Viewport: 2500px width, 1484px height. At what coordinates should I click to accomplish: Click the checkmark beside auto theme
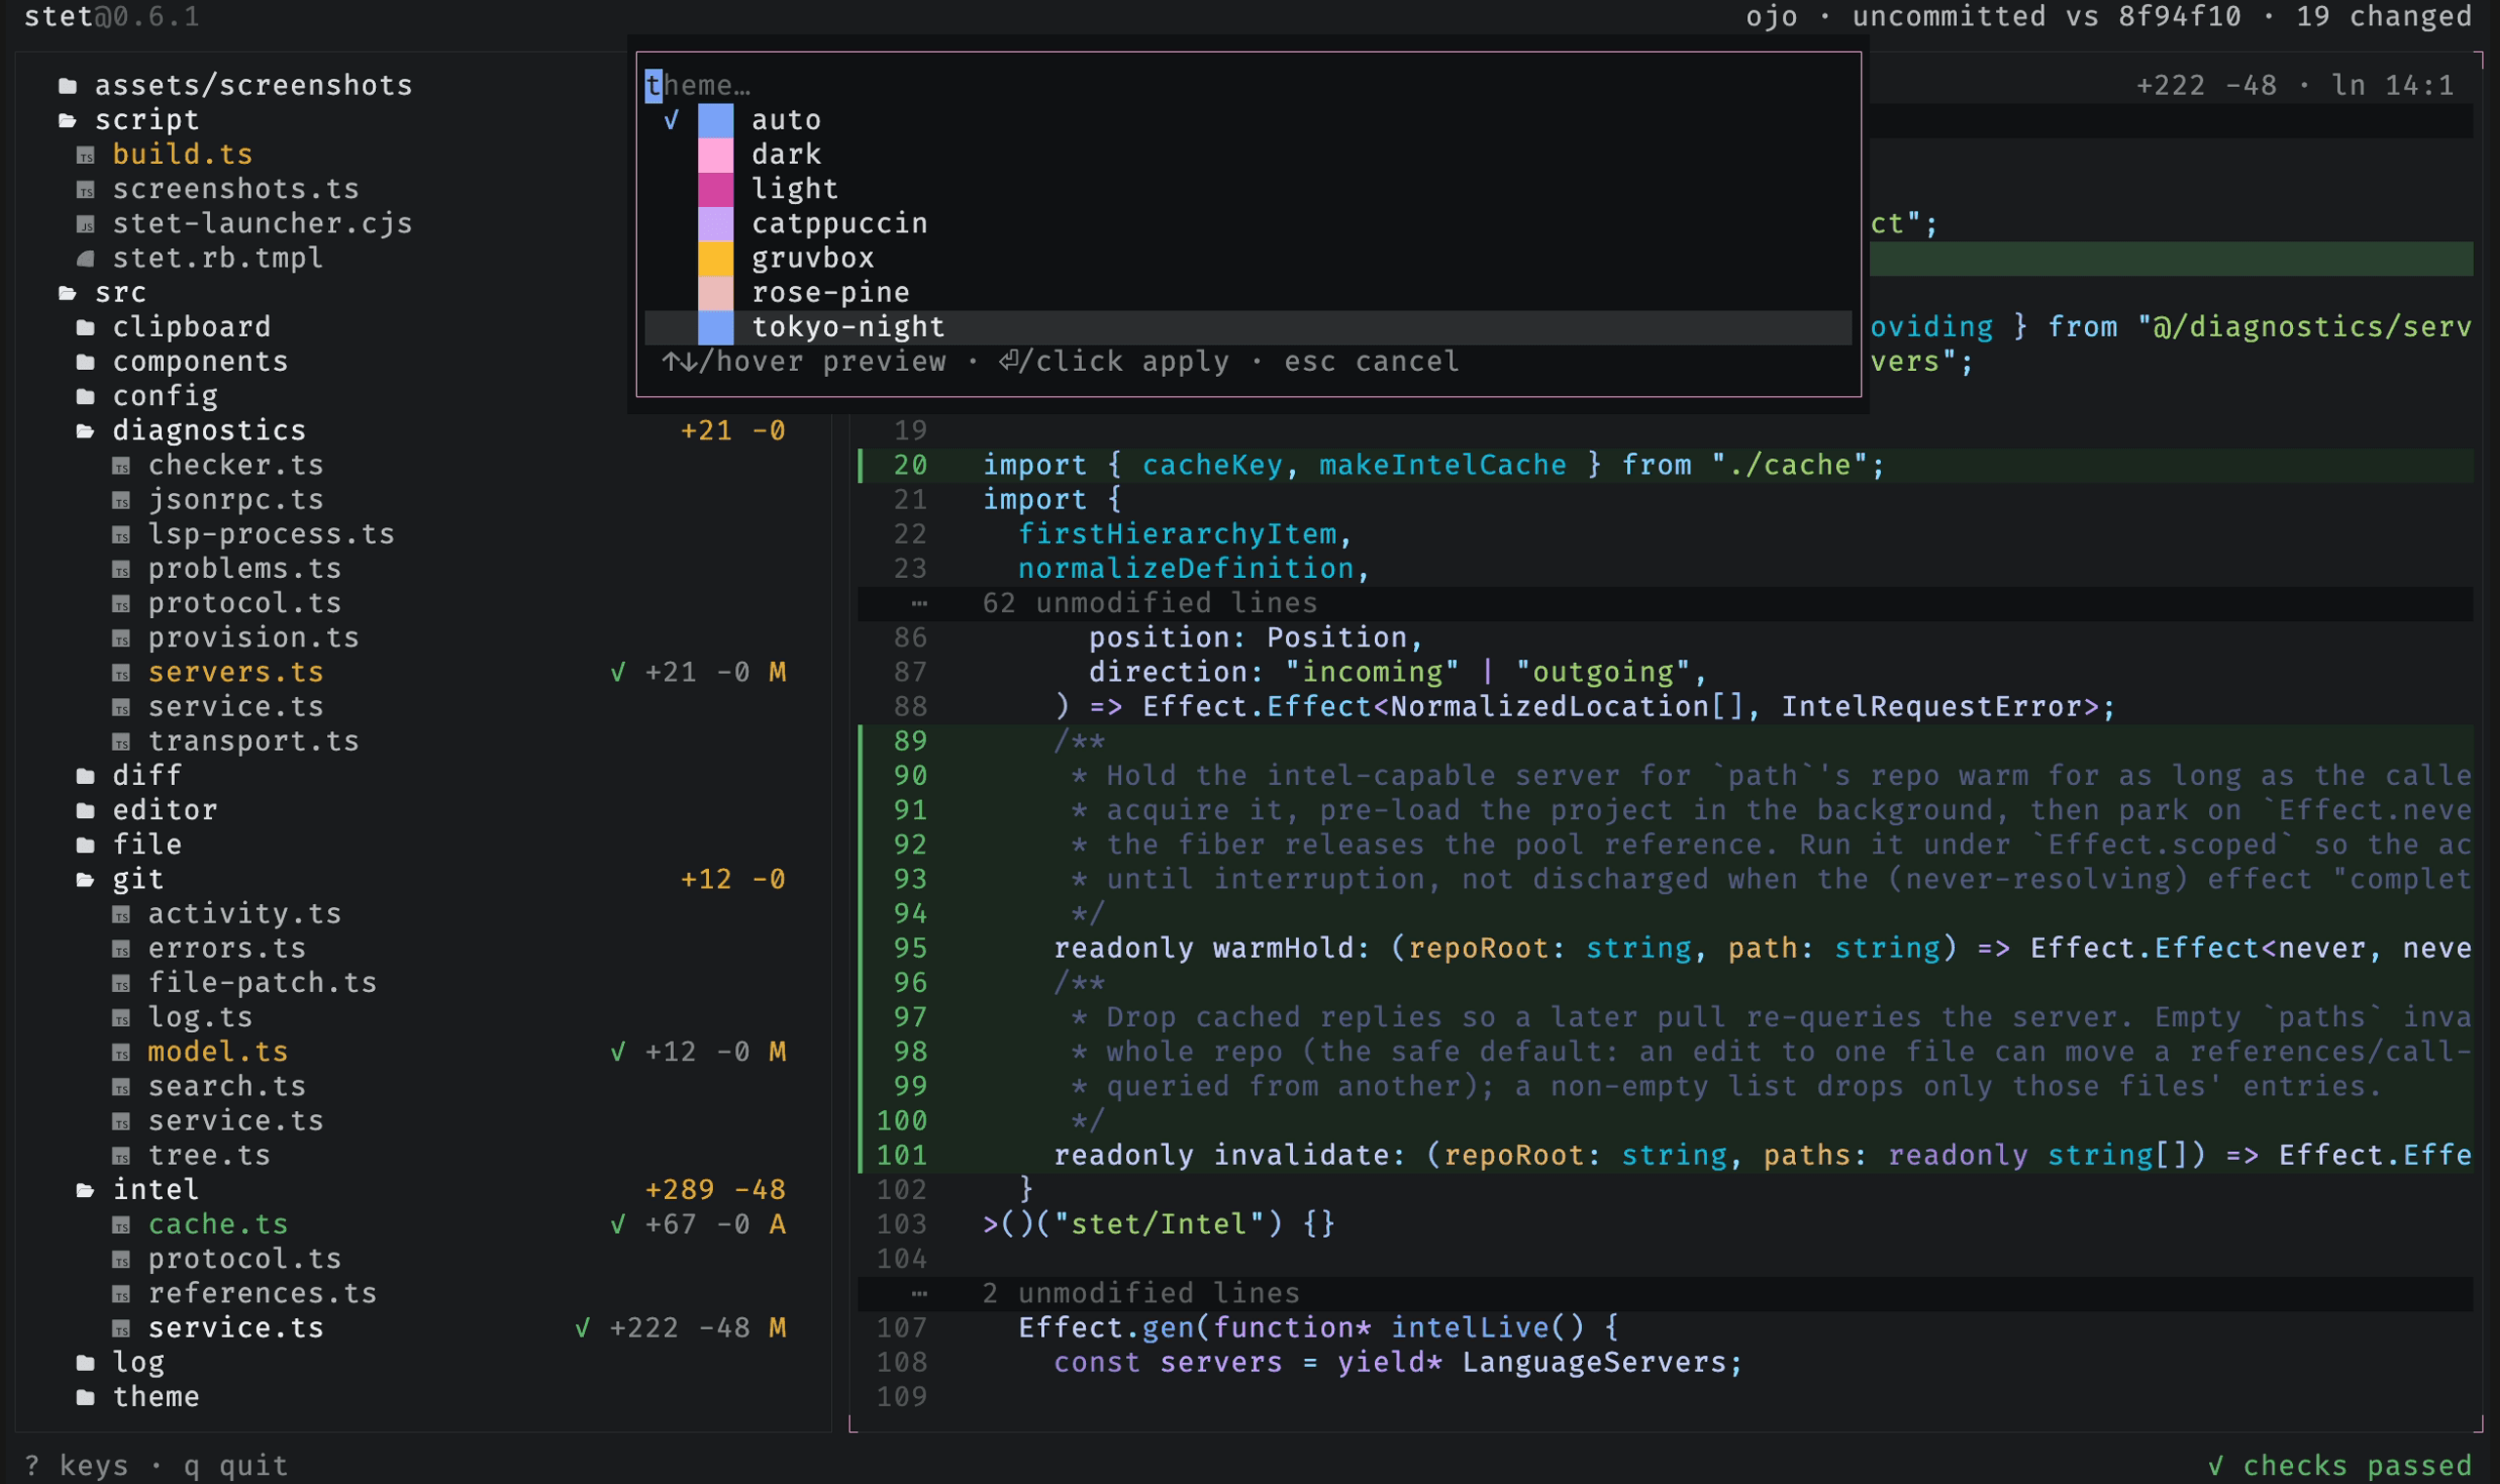tap(671, 120)
